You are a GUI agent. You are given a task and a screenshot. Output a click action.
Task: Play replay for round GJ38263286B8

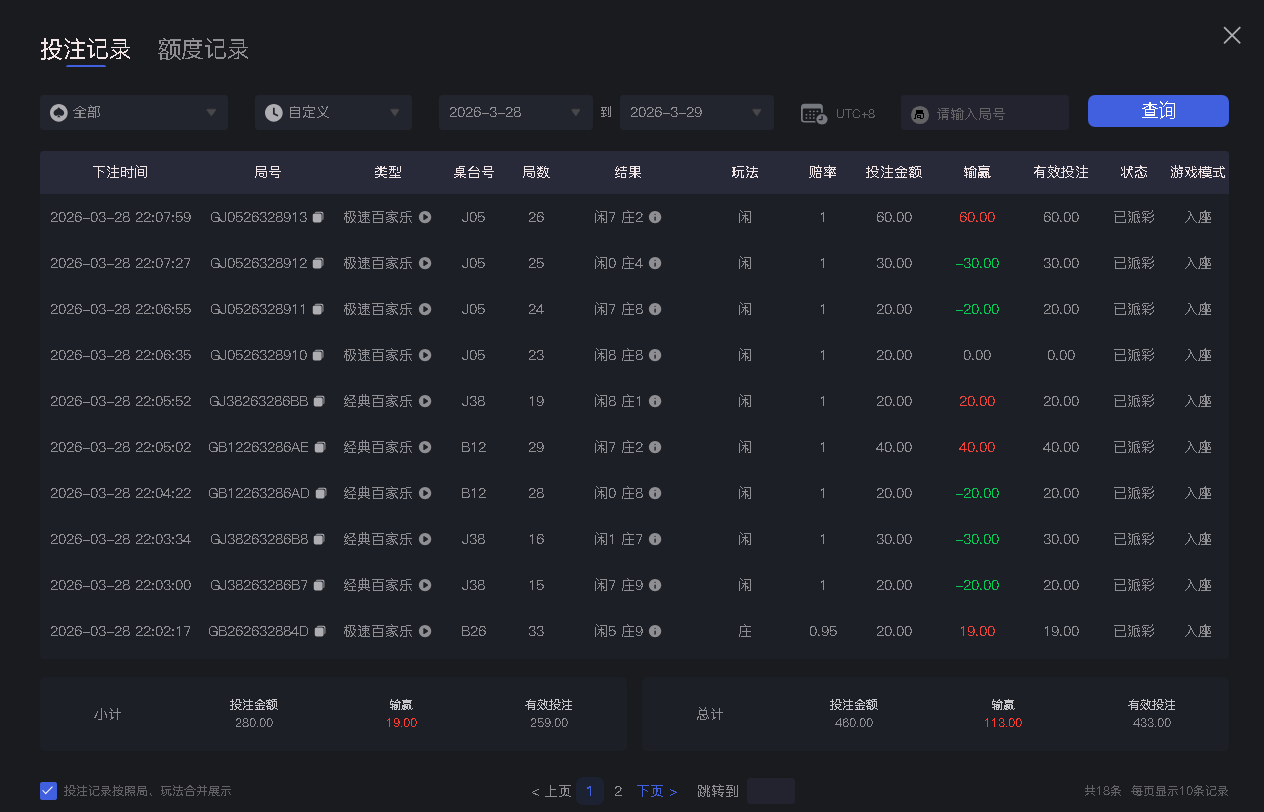pyautogui.click(x=425, y=539)
